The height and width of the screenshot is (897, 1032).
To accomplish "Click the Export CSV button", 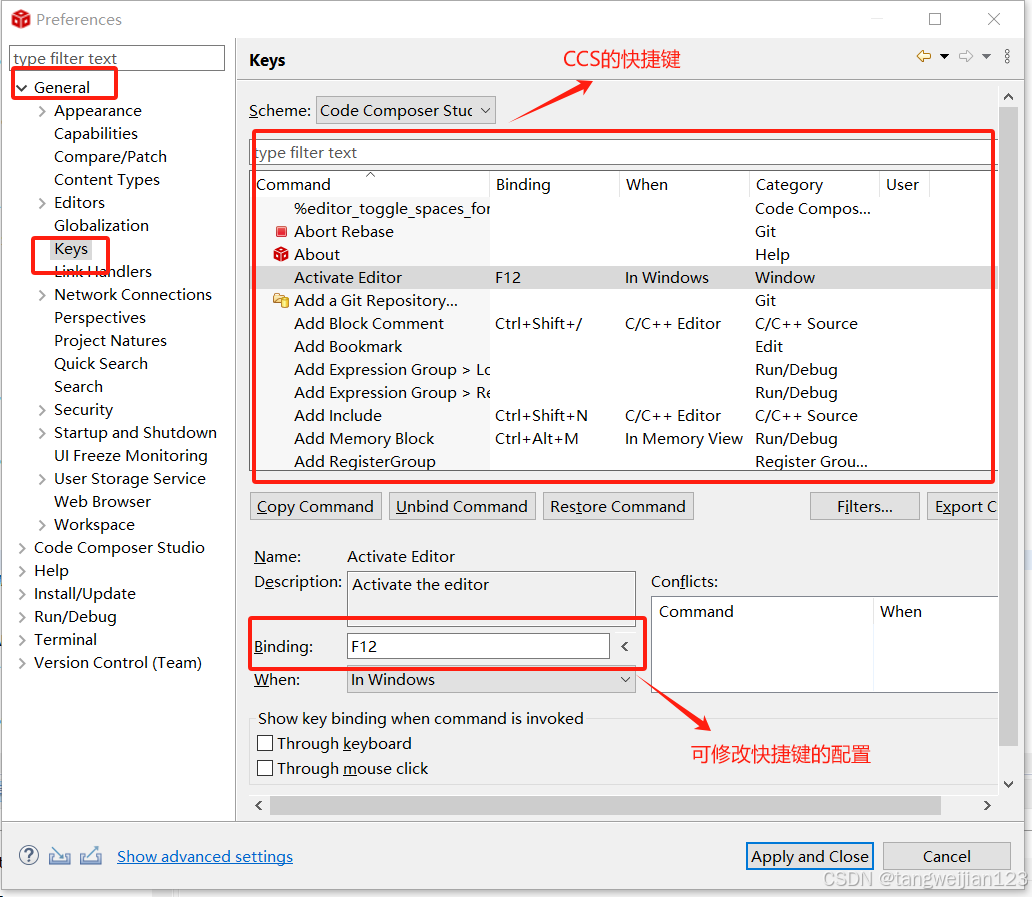I will click(x=962, y=506).
